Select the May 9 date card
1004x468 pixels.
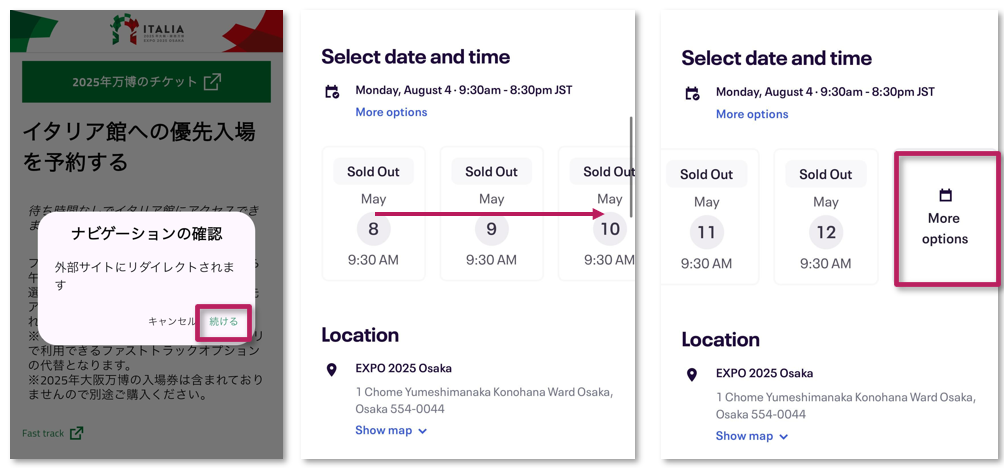click(x=491, y=213)
